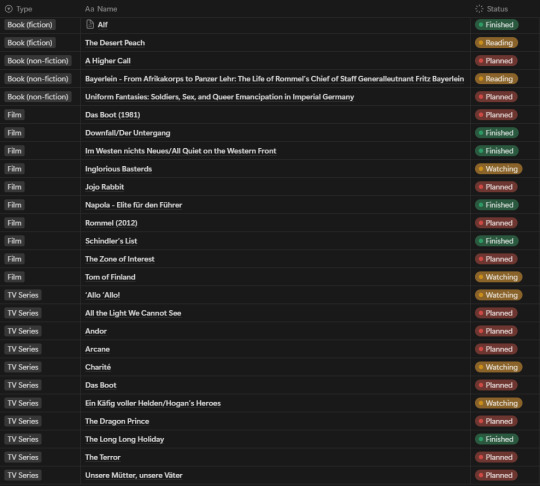Click Book (fiction) tag in Alf row

pyautogui.click(x=30, y=25)
